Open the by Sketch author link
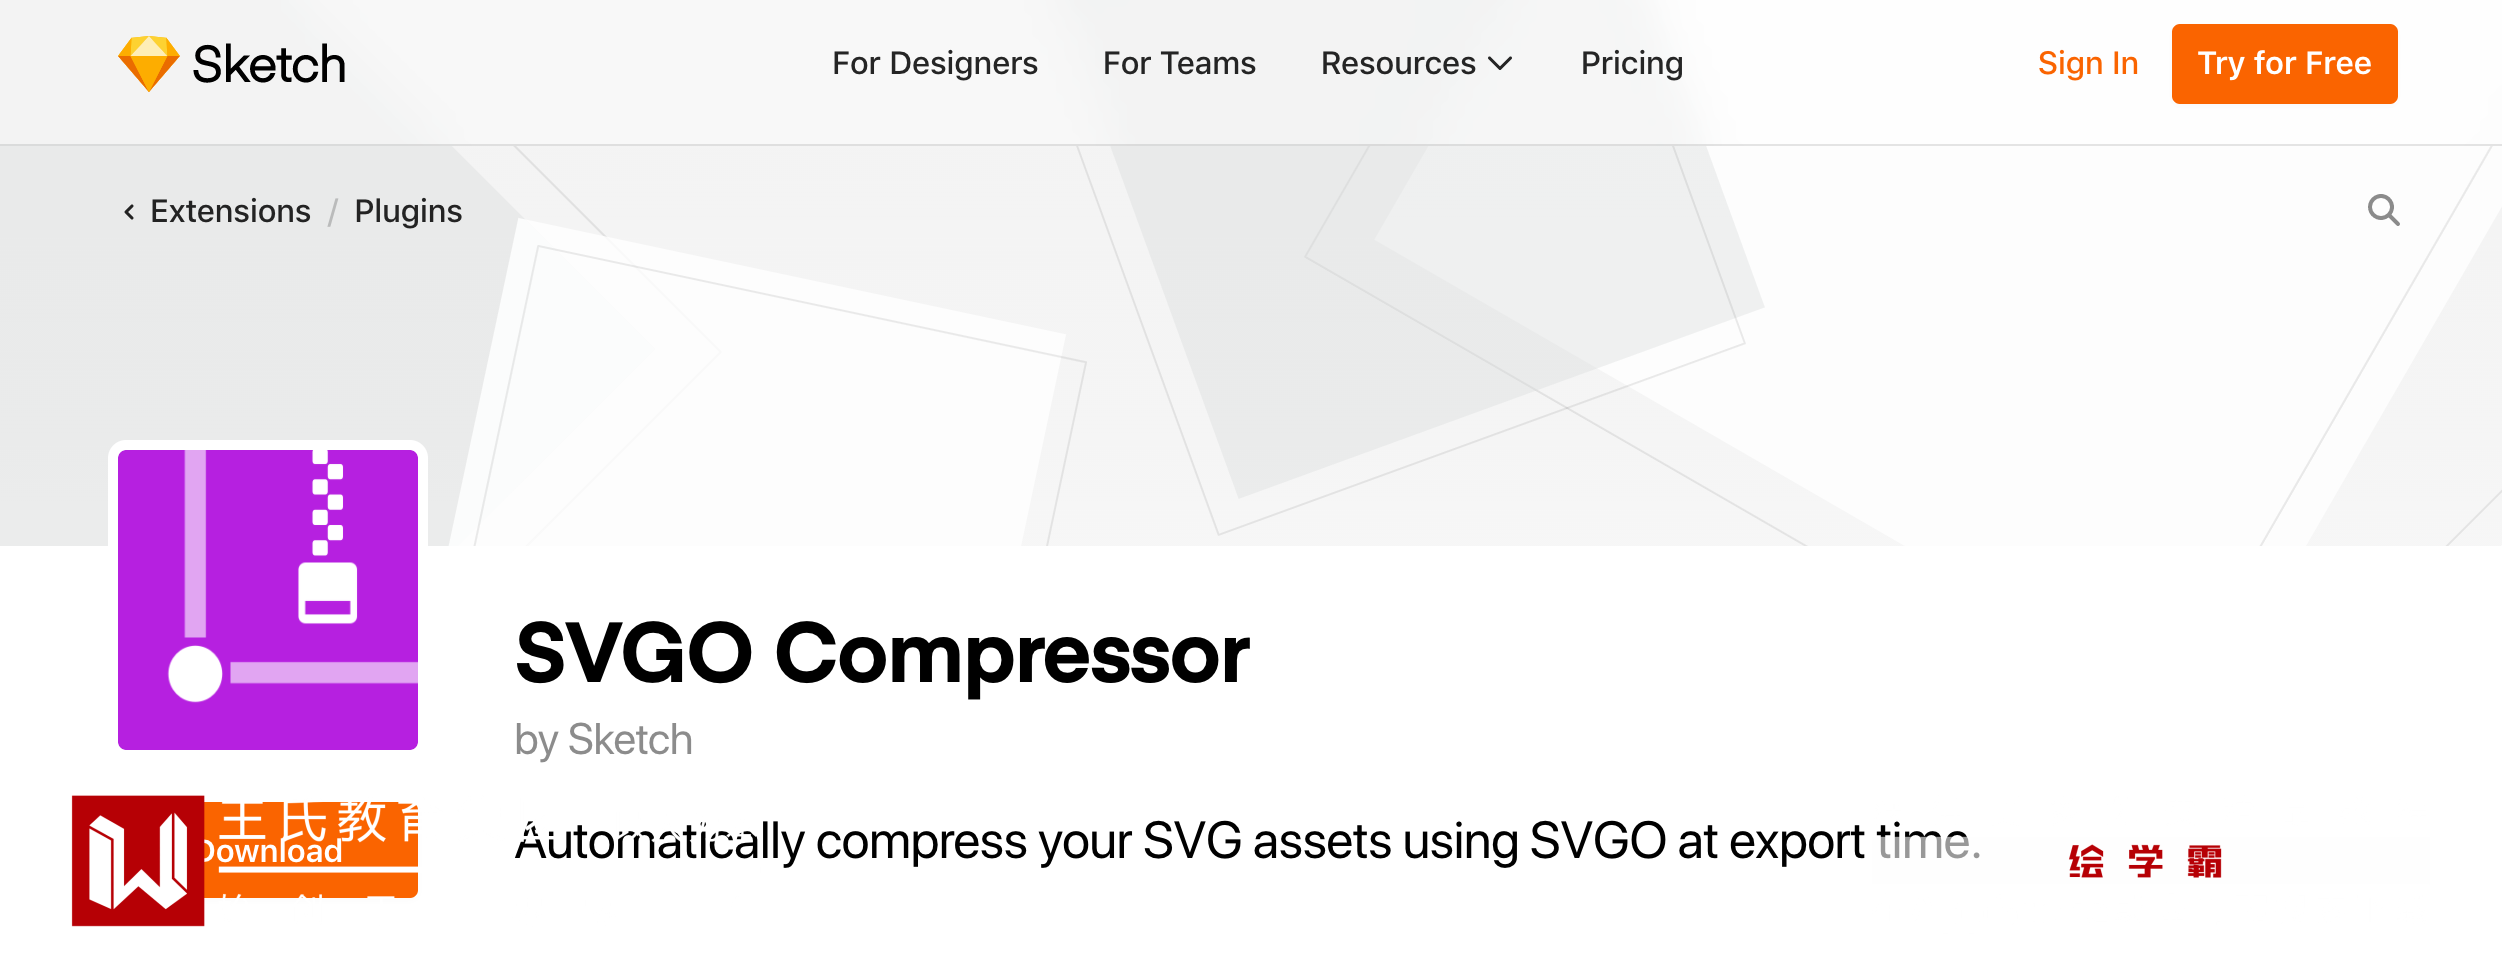 click(x=603, y=741)
